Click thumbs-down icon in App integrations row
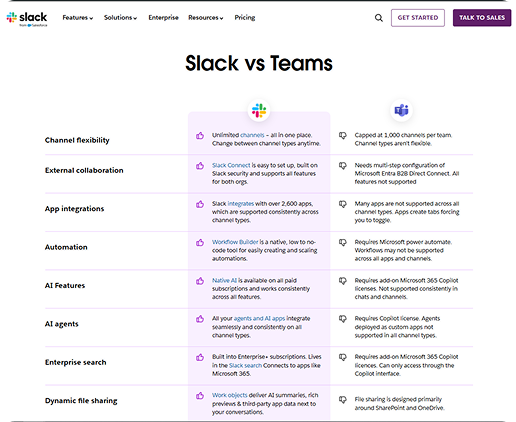Image resolution: width=516 pixels, height=422 pixels. click(343, 204)
